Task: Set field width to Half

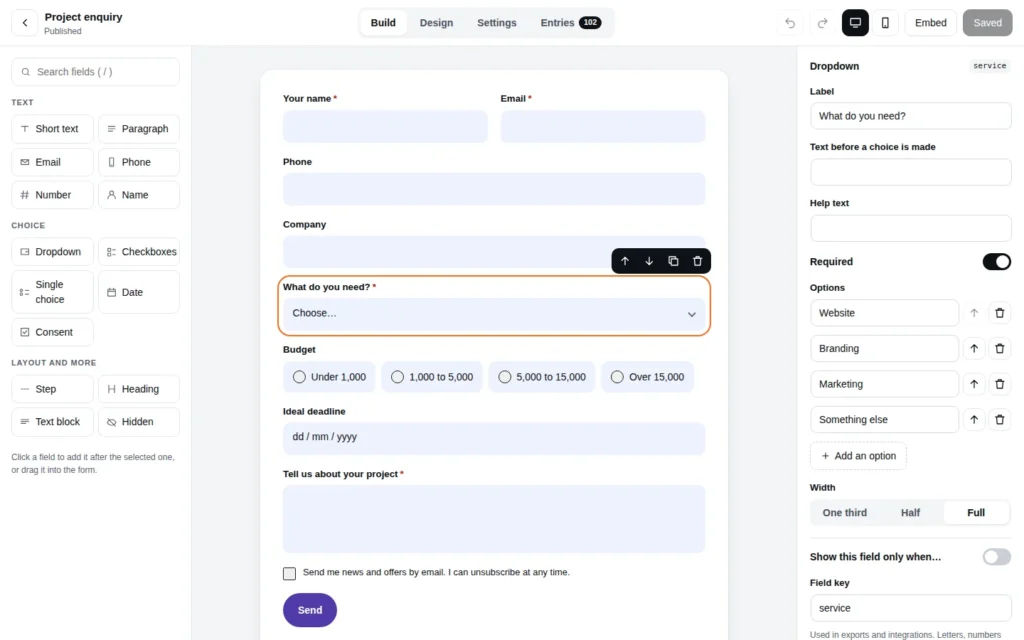Action: tap(910, 513)
